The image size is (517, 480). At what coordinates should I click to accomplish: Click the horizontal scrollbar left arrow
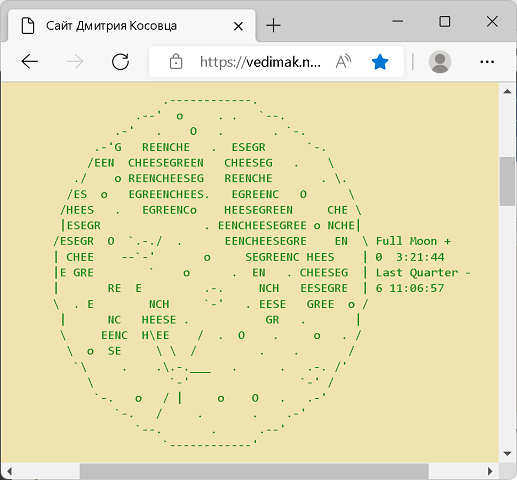[x=9, y=471]
